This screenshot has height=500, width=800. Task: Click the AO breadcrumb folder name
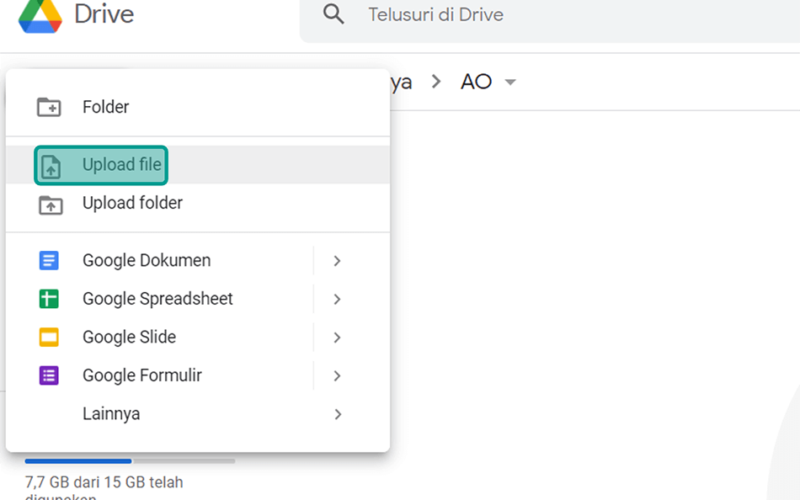click(x=476, y=82)
